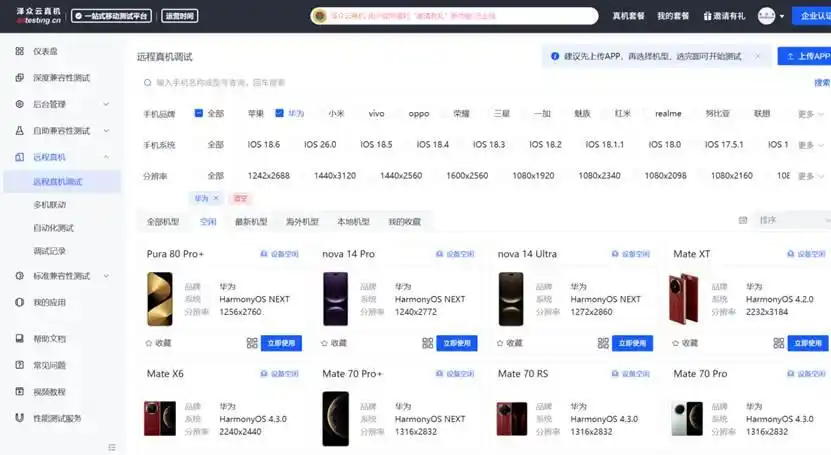The height and width of the screenshot is (455, 831).
Task: Expand the 标准兼容性测试 submenu chevron
Action: click(106, 276)
